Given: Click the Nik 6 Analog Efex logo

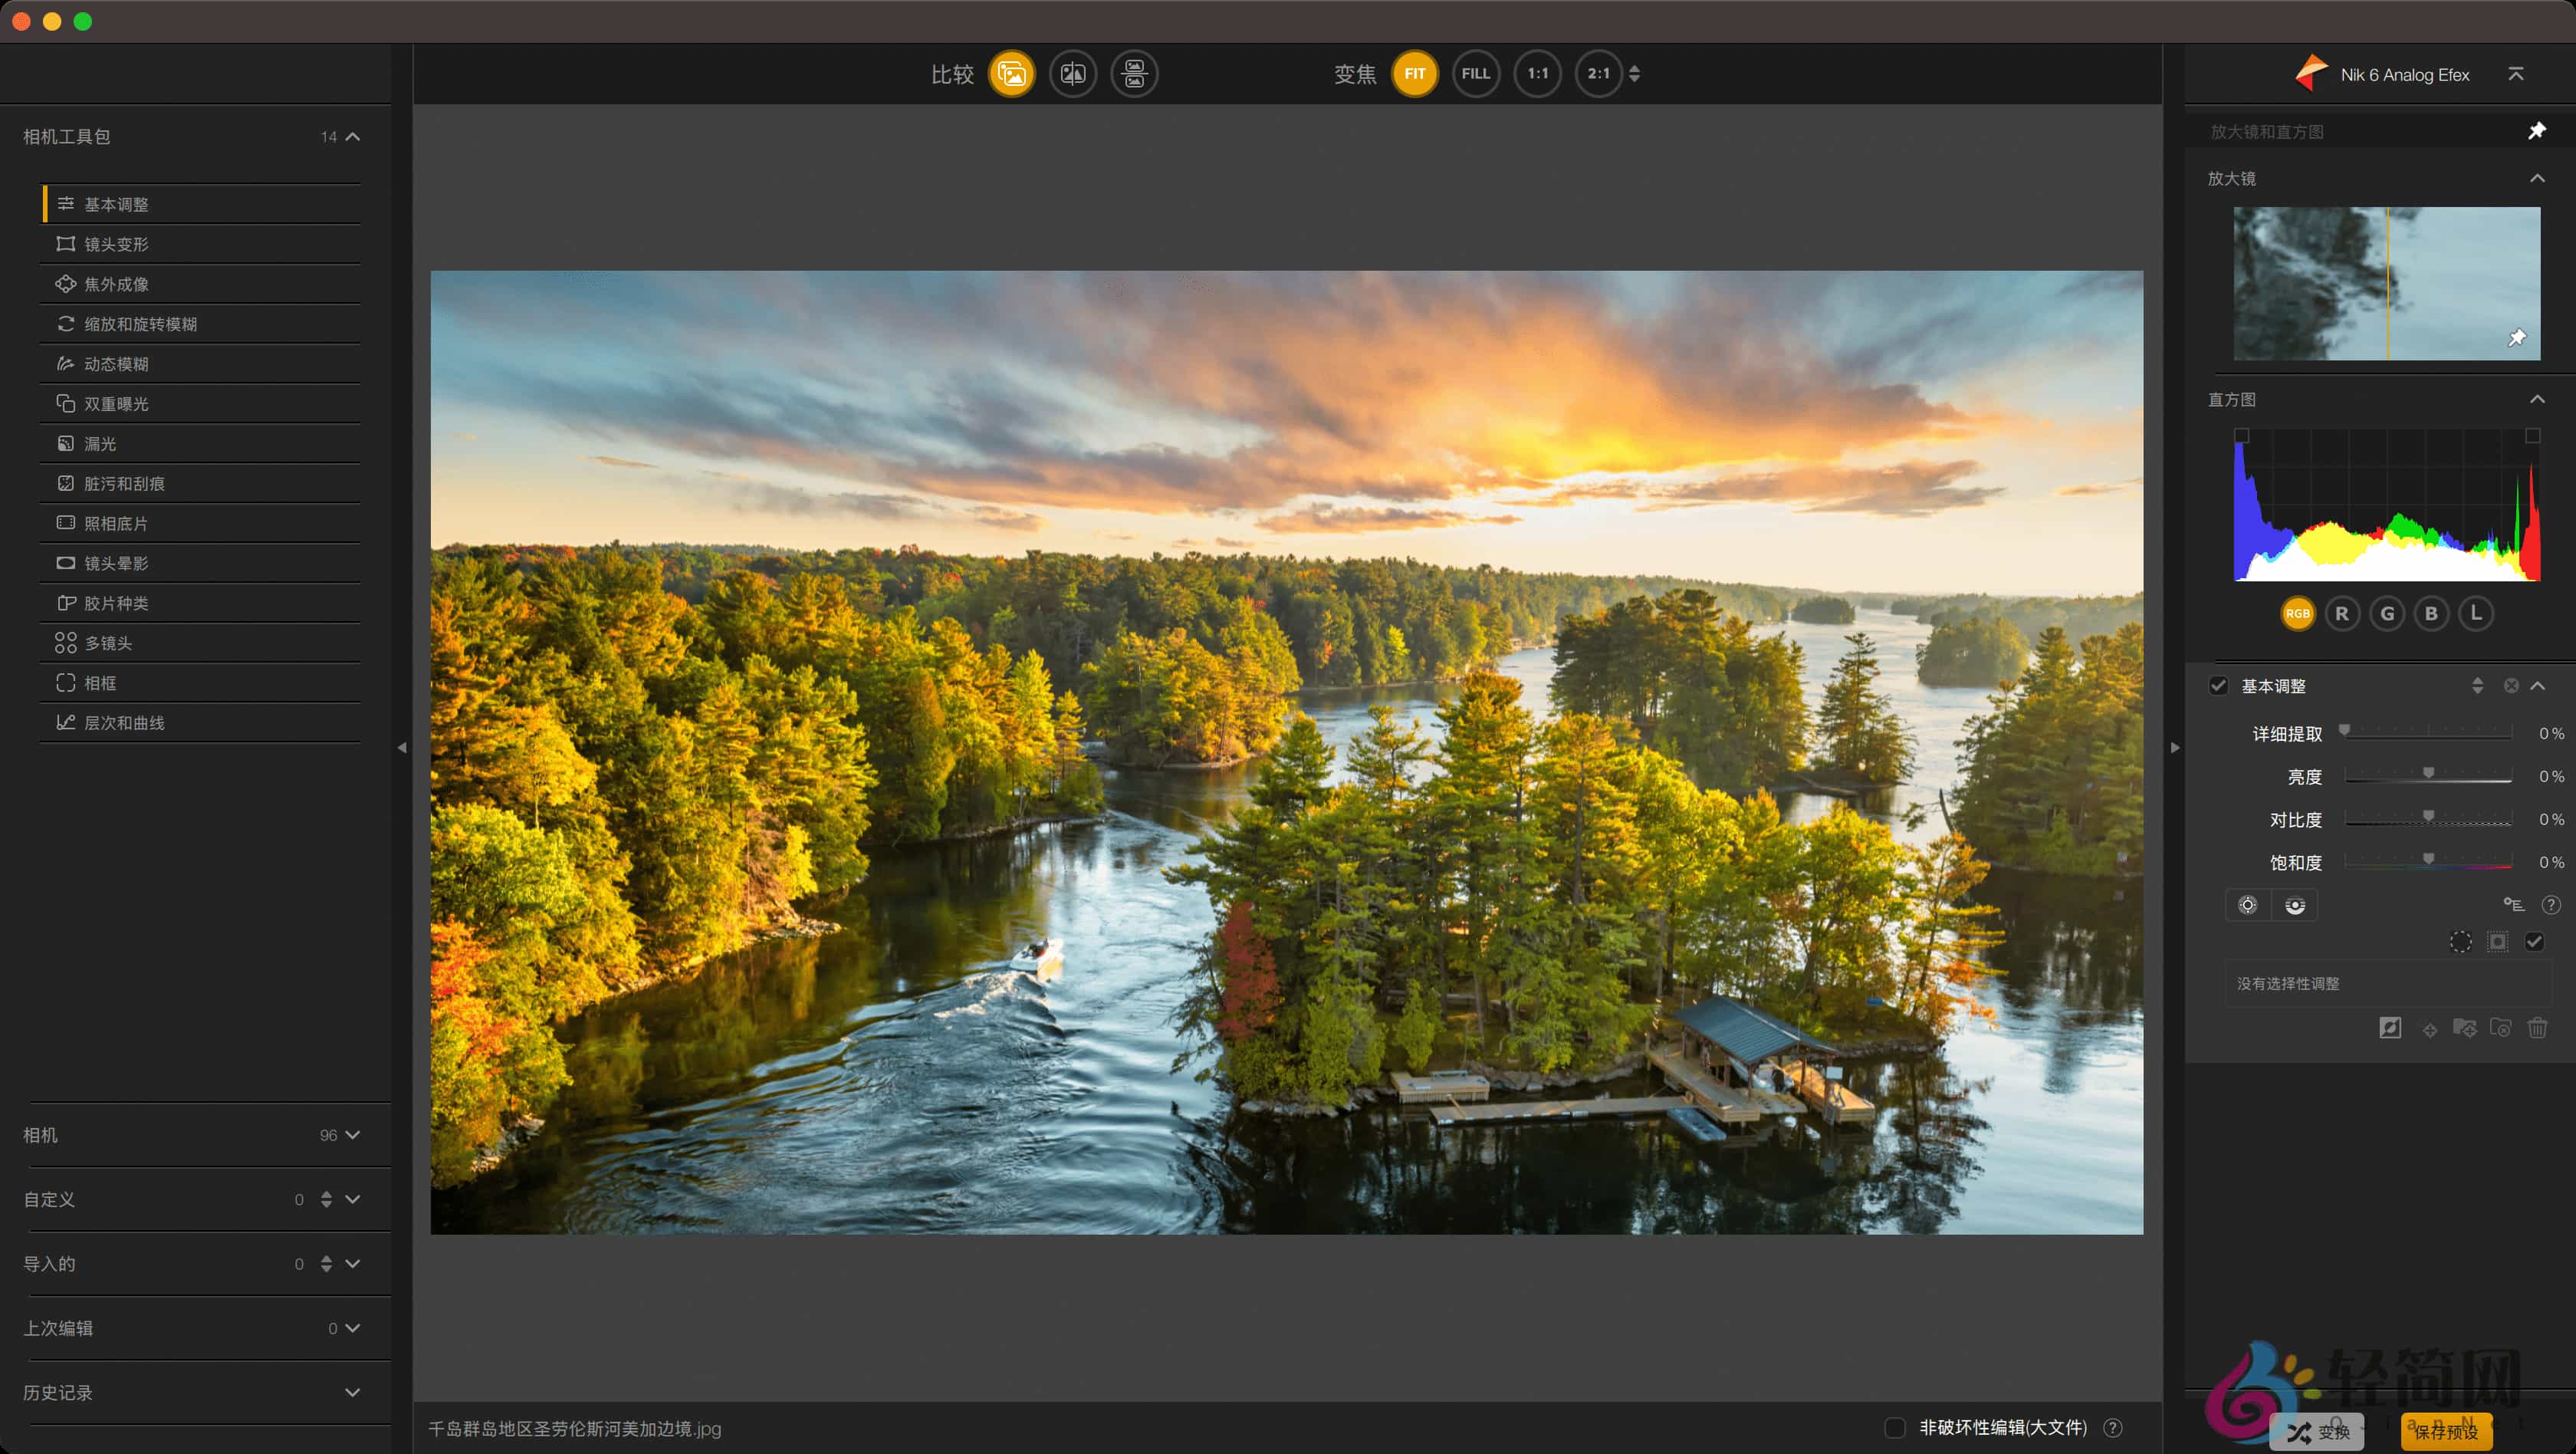Looking at the screenshot, I should pos(2311,74).
